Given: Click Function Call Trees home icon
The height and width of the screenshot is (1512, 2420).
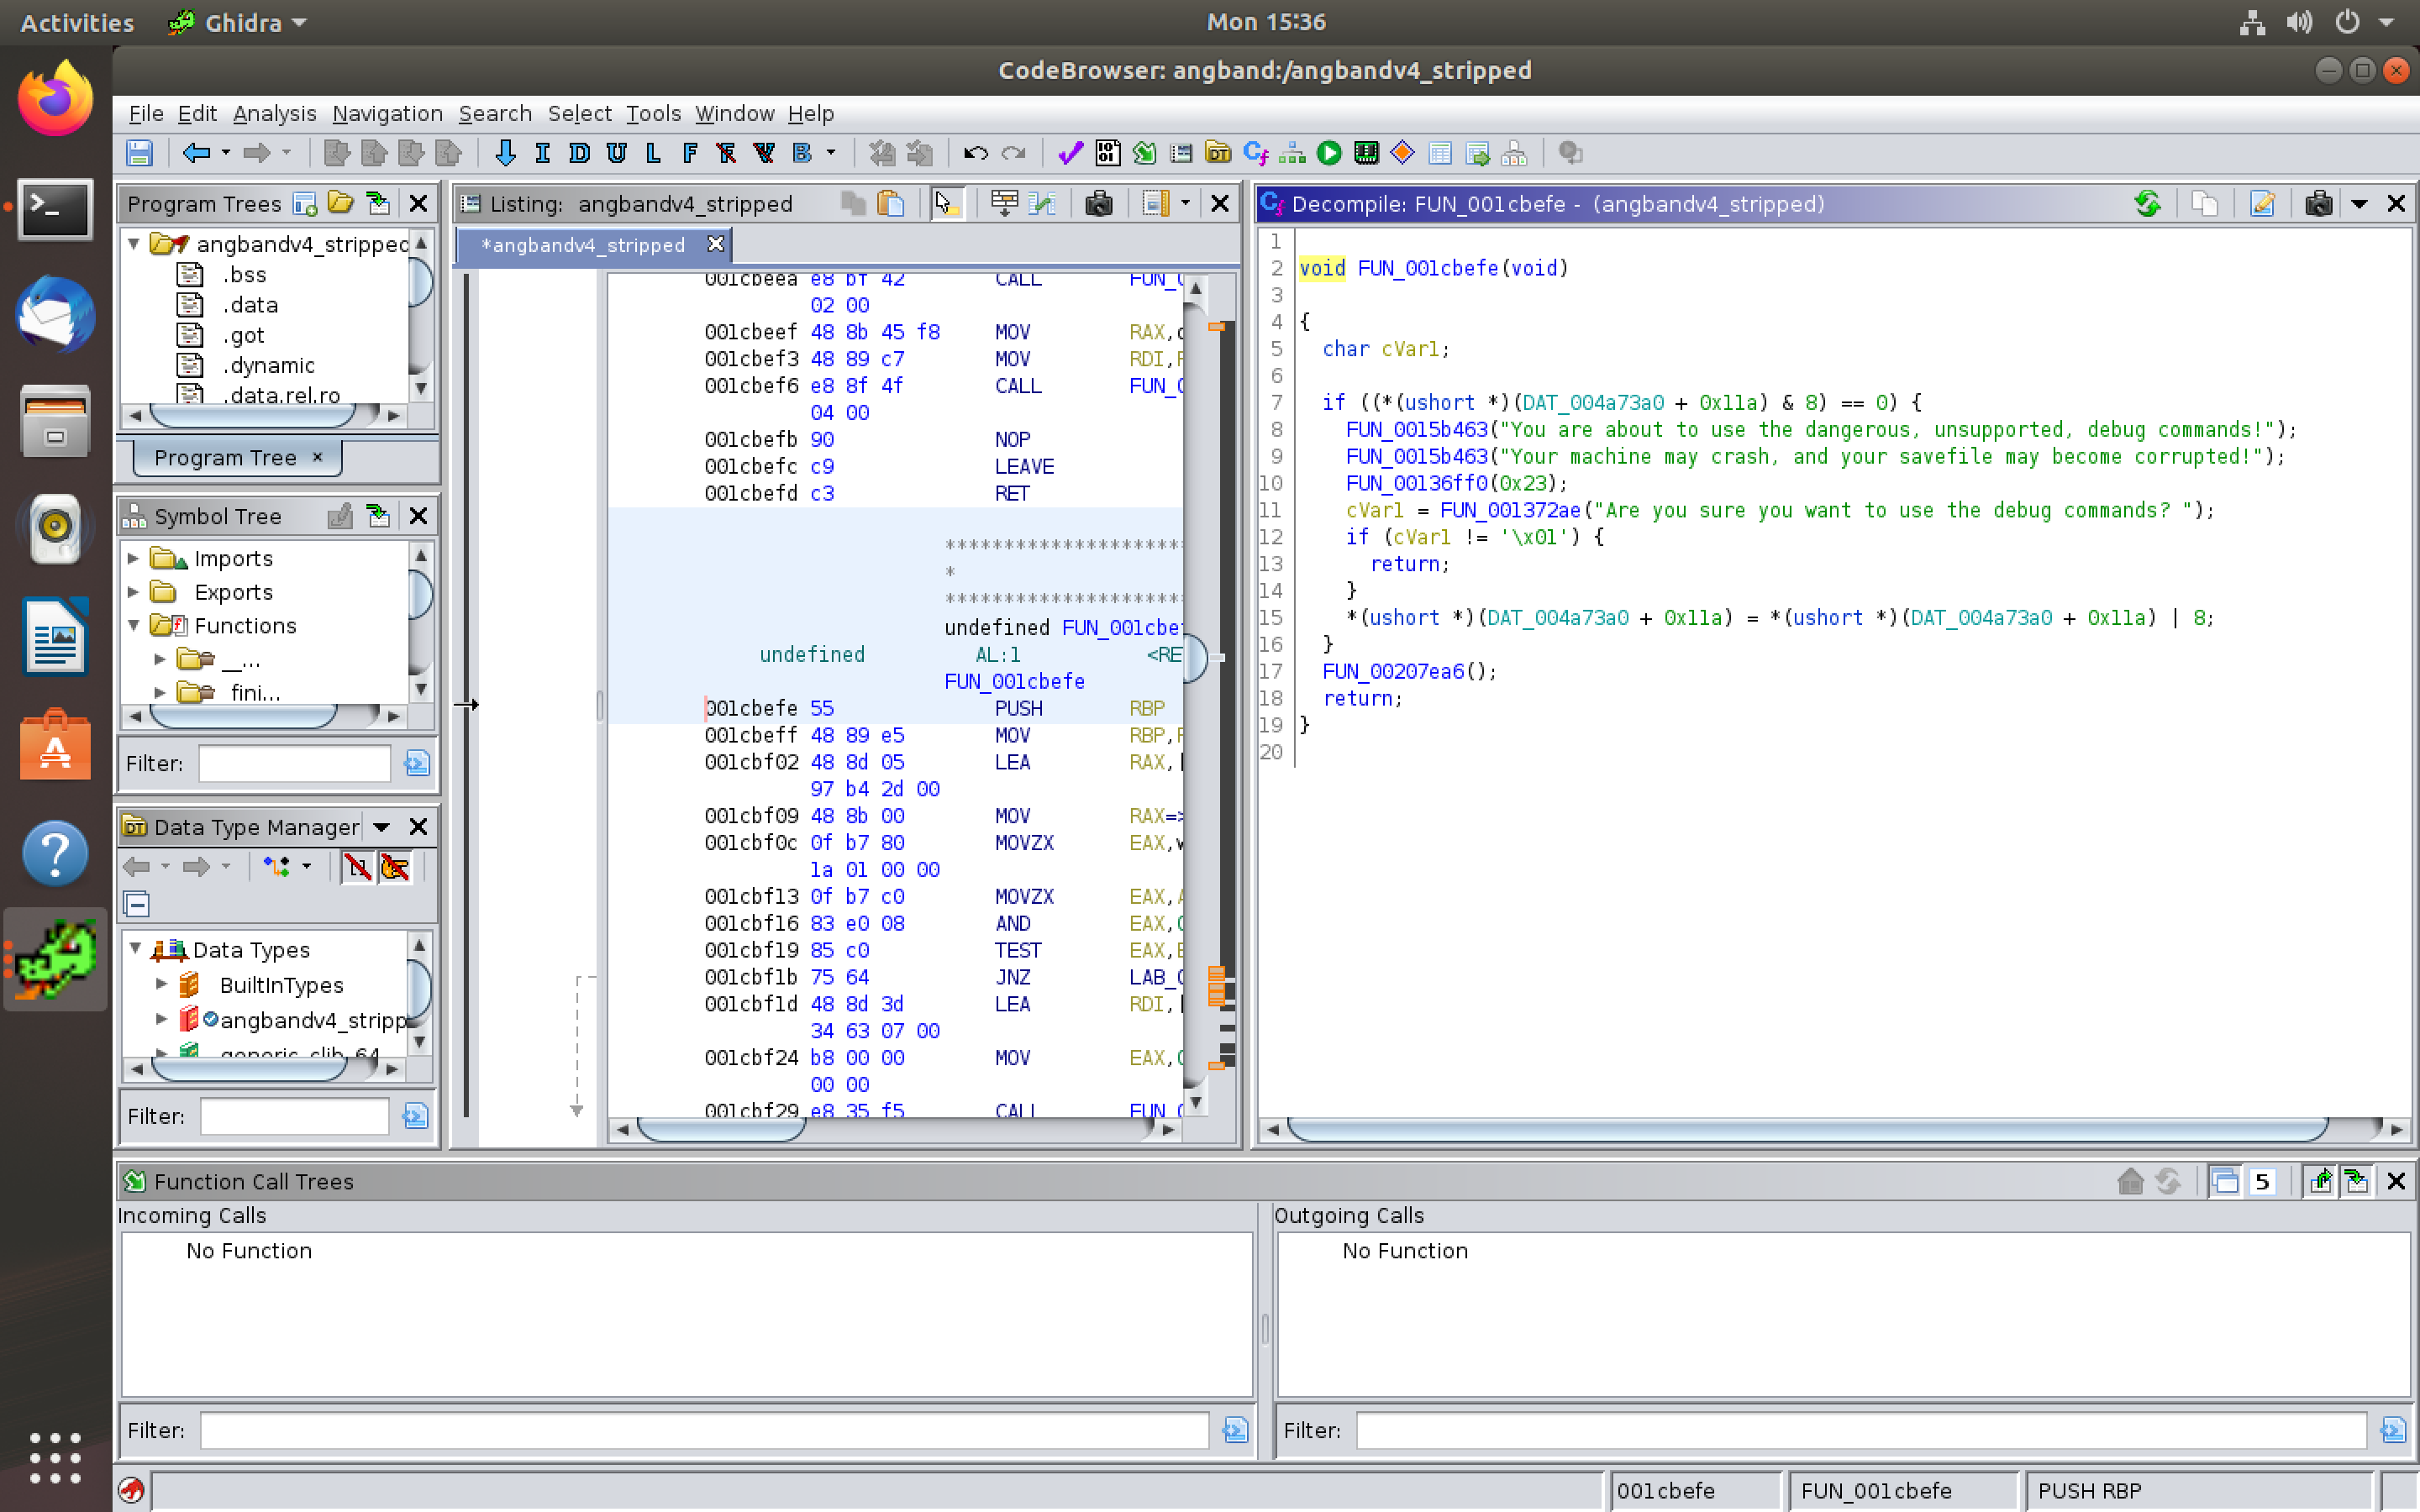Looking at the screenshot, I should pos(2130,1181).
